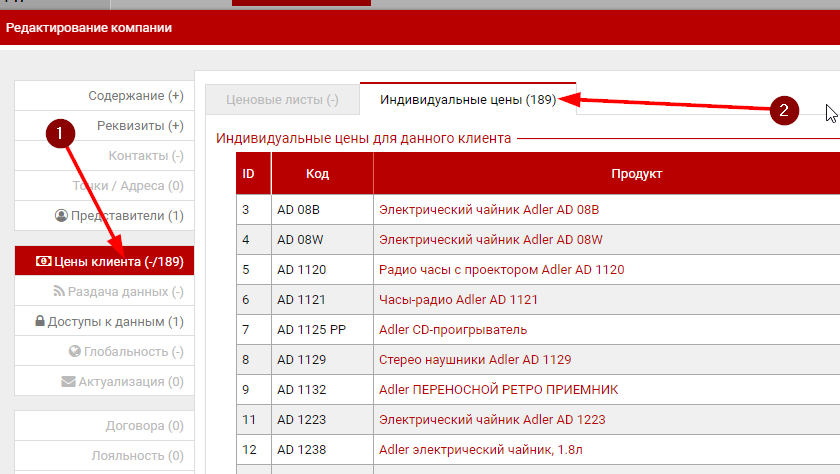Open the Ценовые листы tab

click(282, 100)
